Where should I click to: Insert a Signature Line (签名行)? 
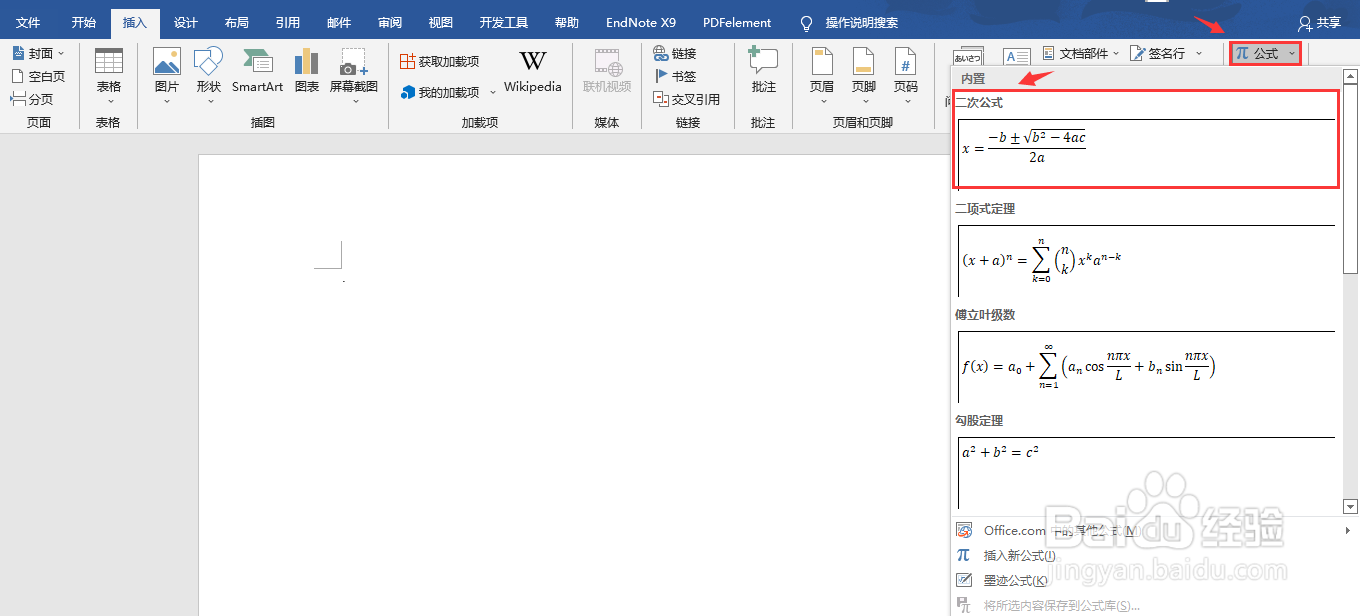click(x=1157, y=53)
